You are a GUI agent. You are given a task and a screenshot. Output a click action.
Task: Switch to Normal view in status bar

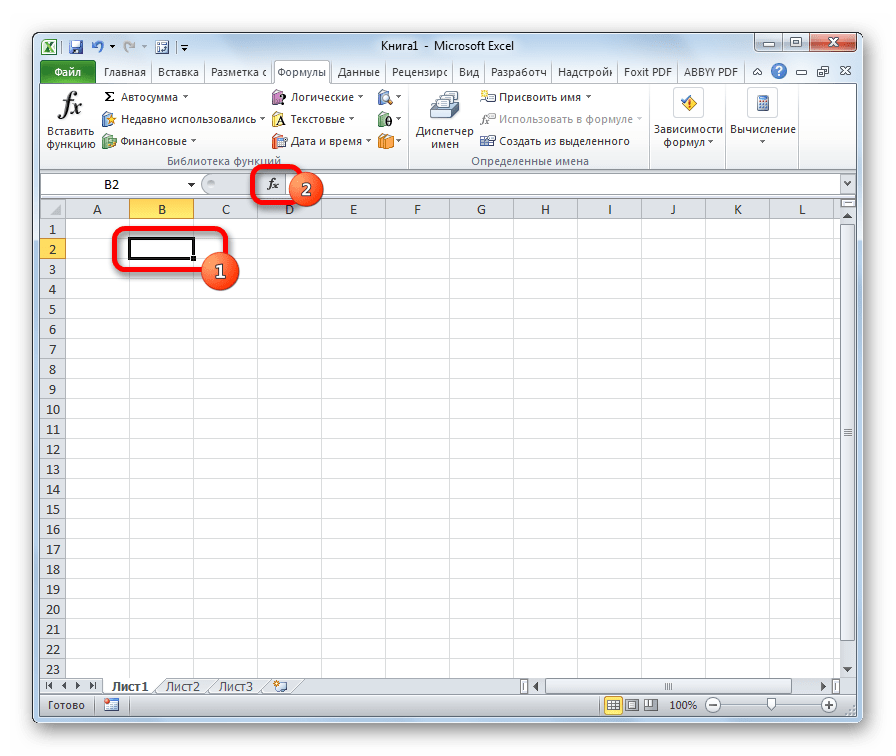613,705
